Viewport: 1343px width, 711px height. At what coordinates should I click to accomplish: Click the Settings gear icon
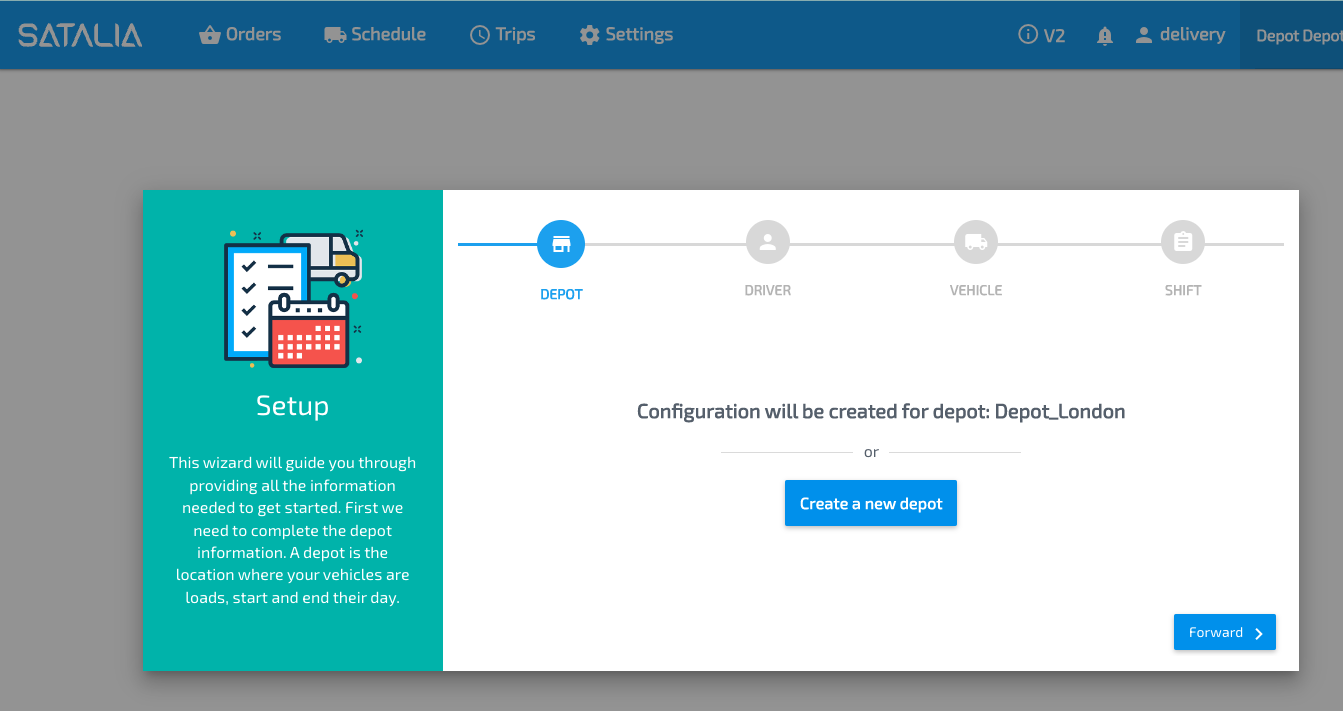pos(590,35)
